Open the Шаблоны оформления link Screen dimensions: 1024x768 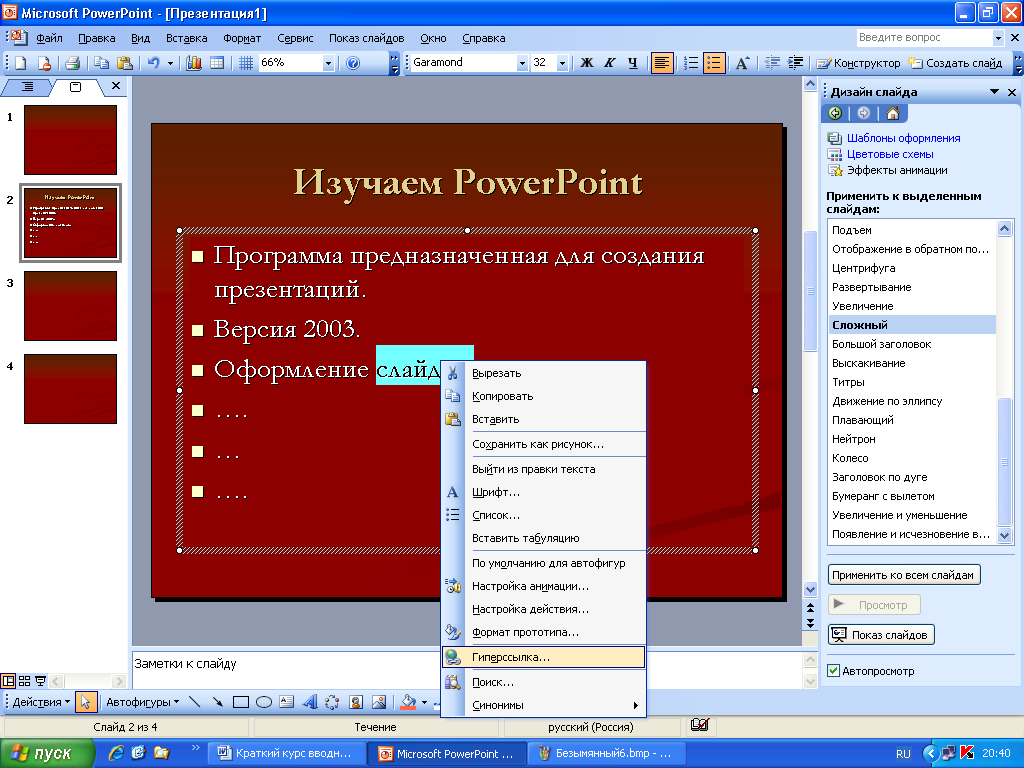(x=903, y=138)
